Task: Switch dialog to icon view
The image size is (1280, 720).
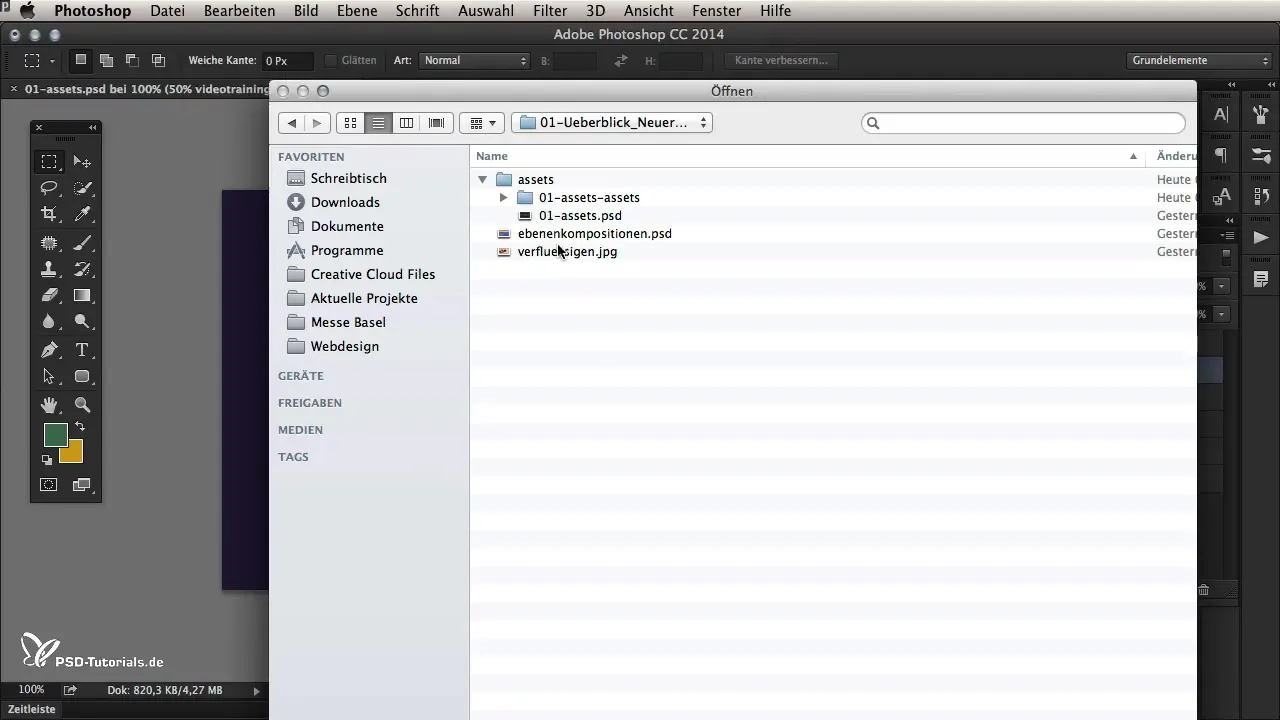Action: coord(350,123)
